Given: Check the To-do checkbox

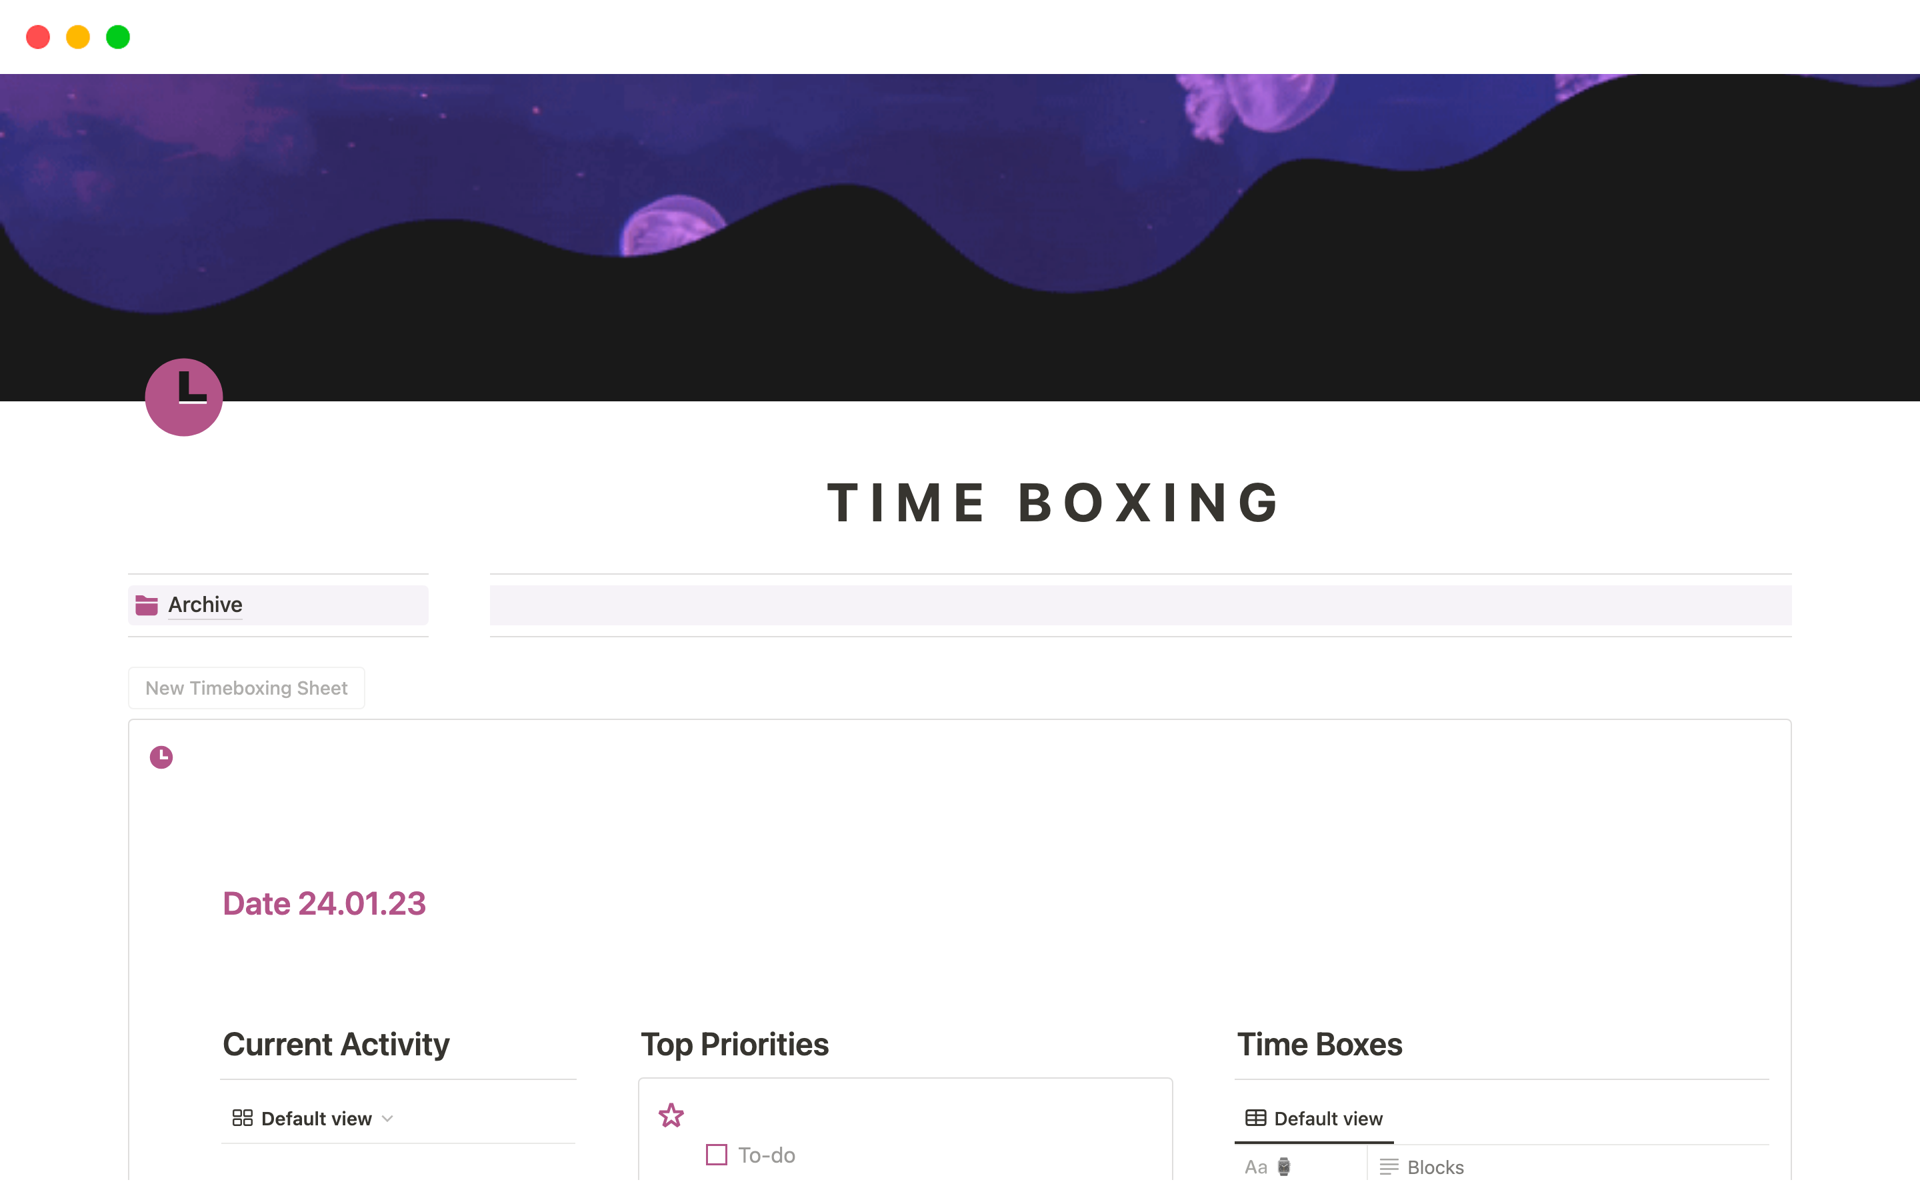Looking at the screenshot, I should (716, 1155).
